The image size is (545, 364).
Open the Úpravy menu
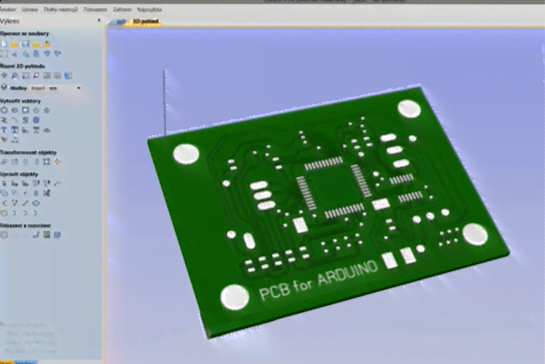[x=30, y=9]
